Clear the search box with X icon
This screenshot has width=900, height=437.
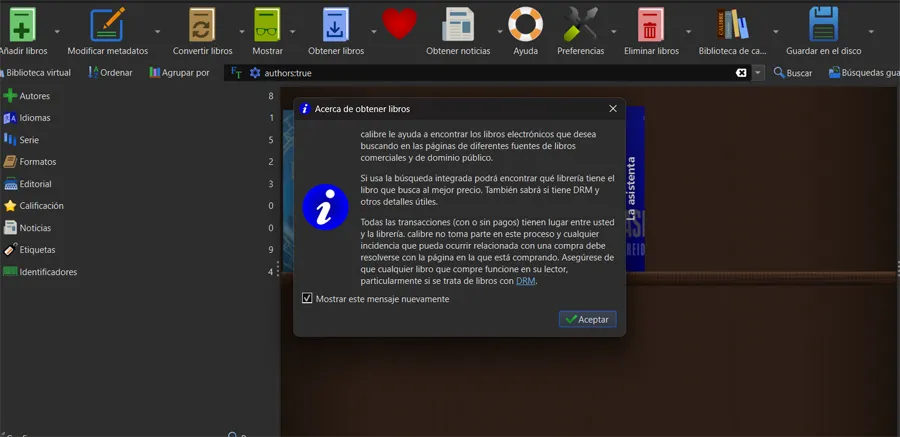tap(742, 73)
